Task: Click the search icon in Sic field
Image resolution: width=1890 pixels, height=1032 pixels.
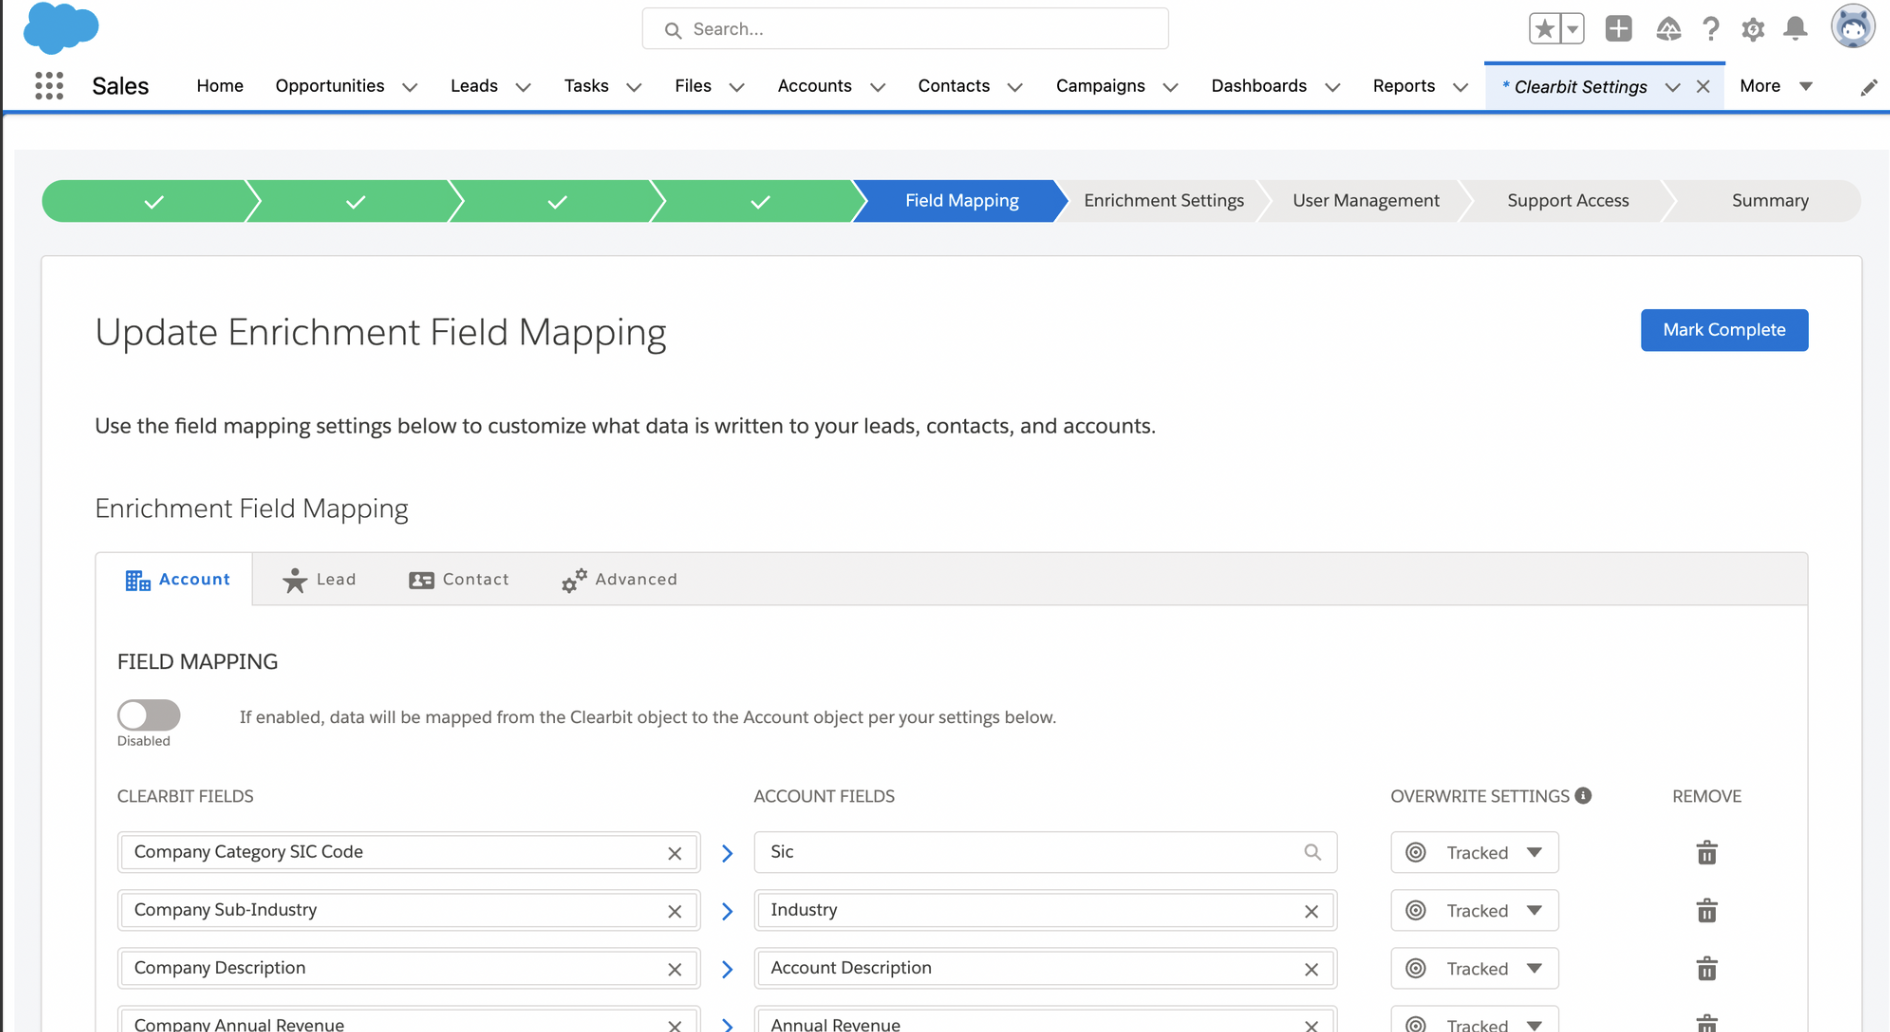Action: 1312,852
